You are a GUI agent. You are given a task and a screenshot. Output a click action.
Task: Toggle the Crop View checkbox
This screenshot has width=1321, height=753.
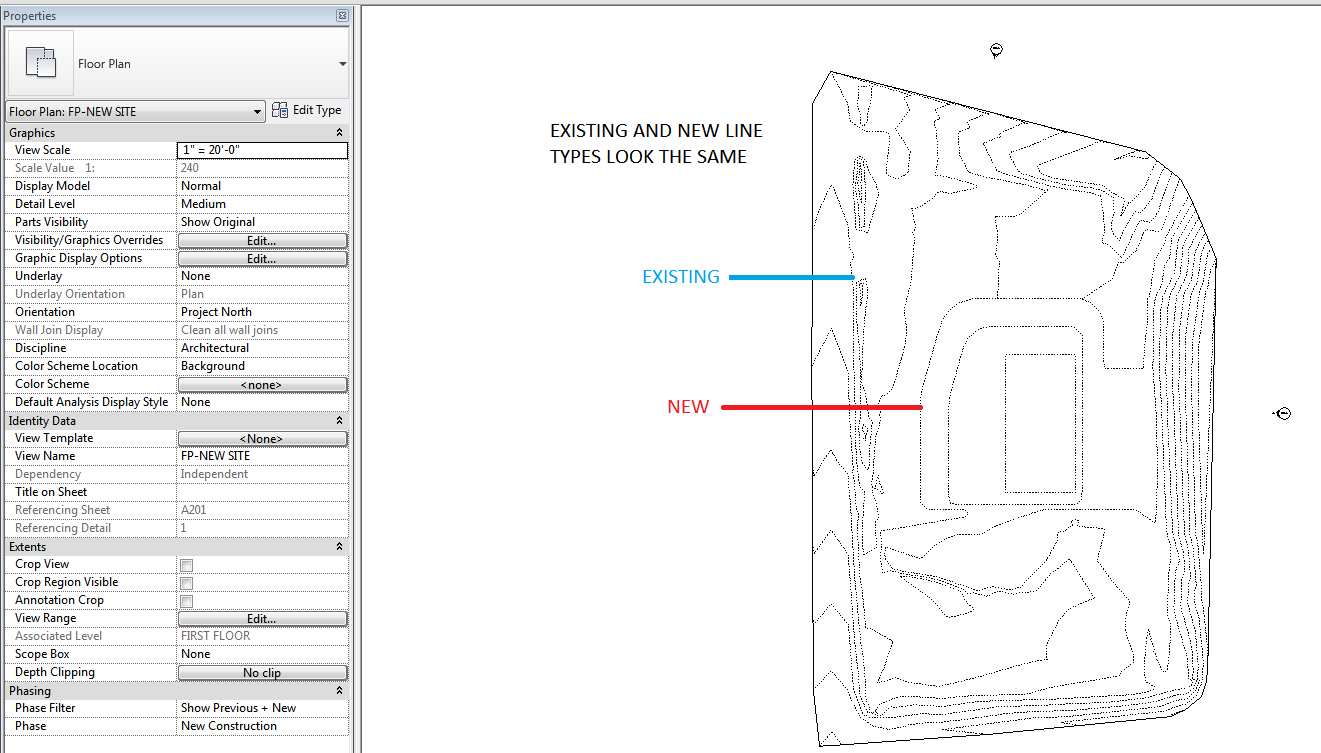click(x=187, y=565)
